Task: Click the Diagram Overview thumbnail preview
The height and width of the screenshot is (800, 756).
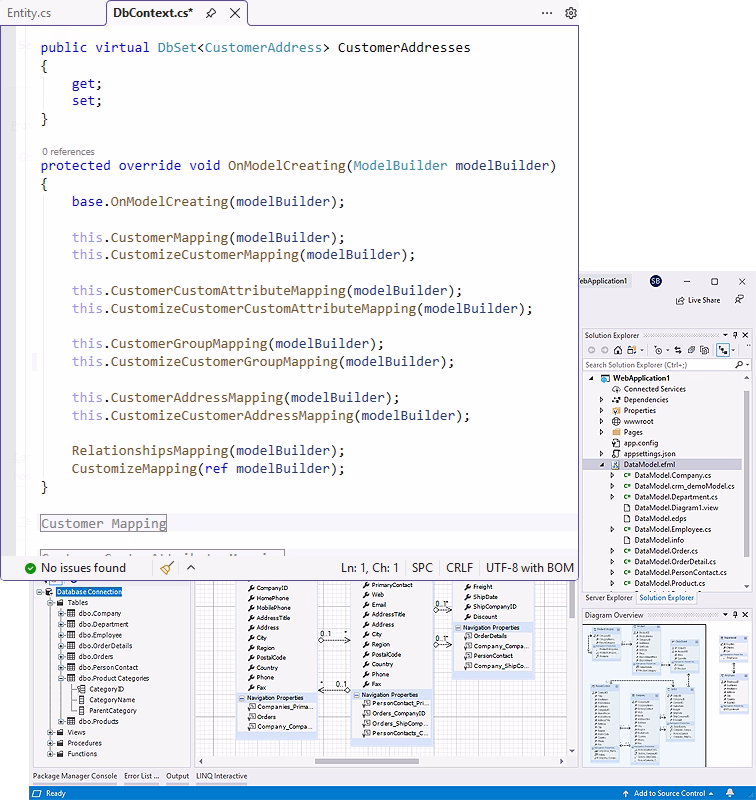Action: (x=667, y=695)
